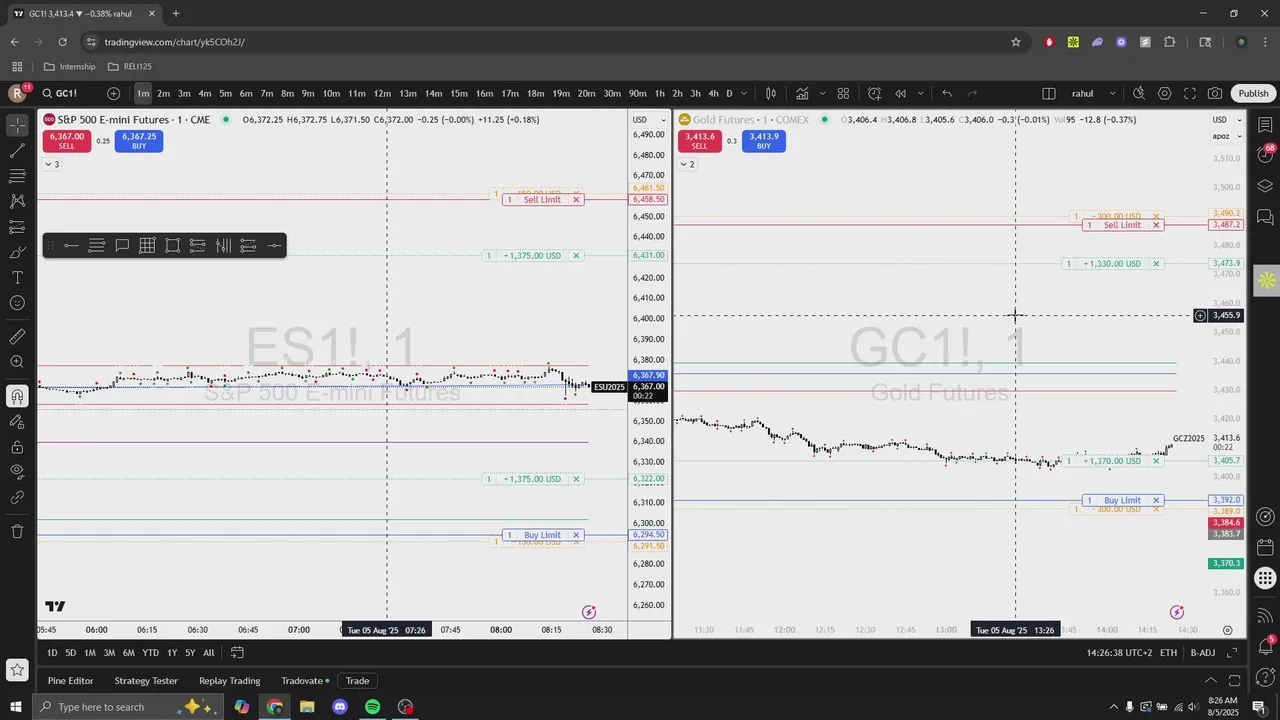Select the trend line drawing tool

[17, 151]
